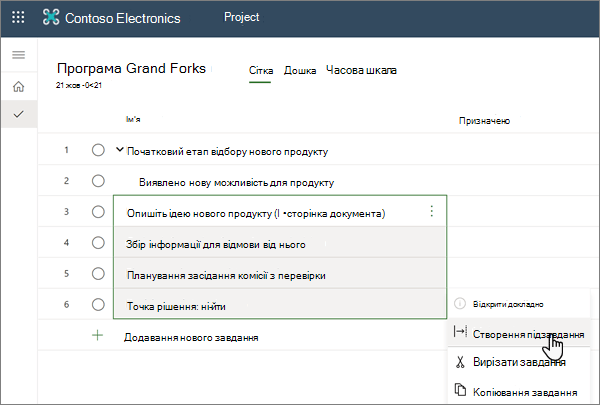Switch to the Дошка tab

click(x=300, y=70)
